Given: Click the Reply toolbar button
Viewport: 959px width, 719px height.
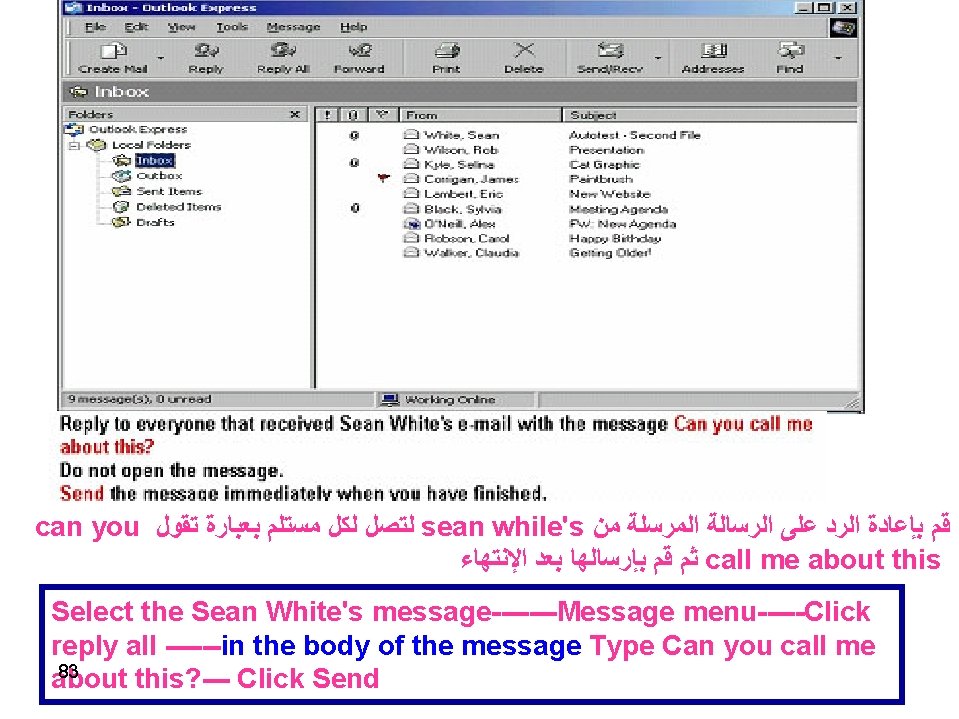Looking at the screenshot, I should (x=206, y=58).
